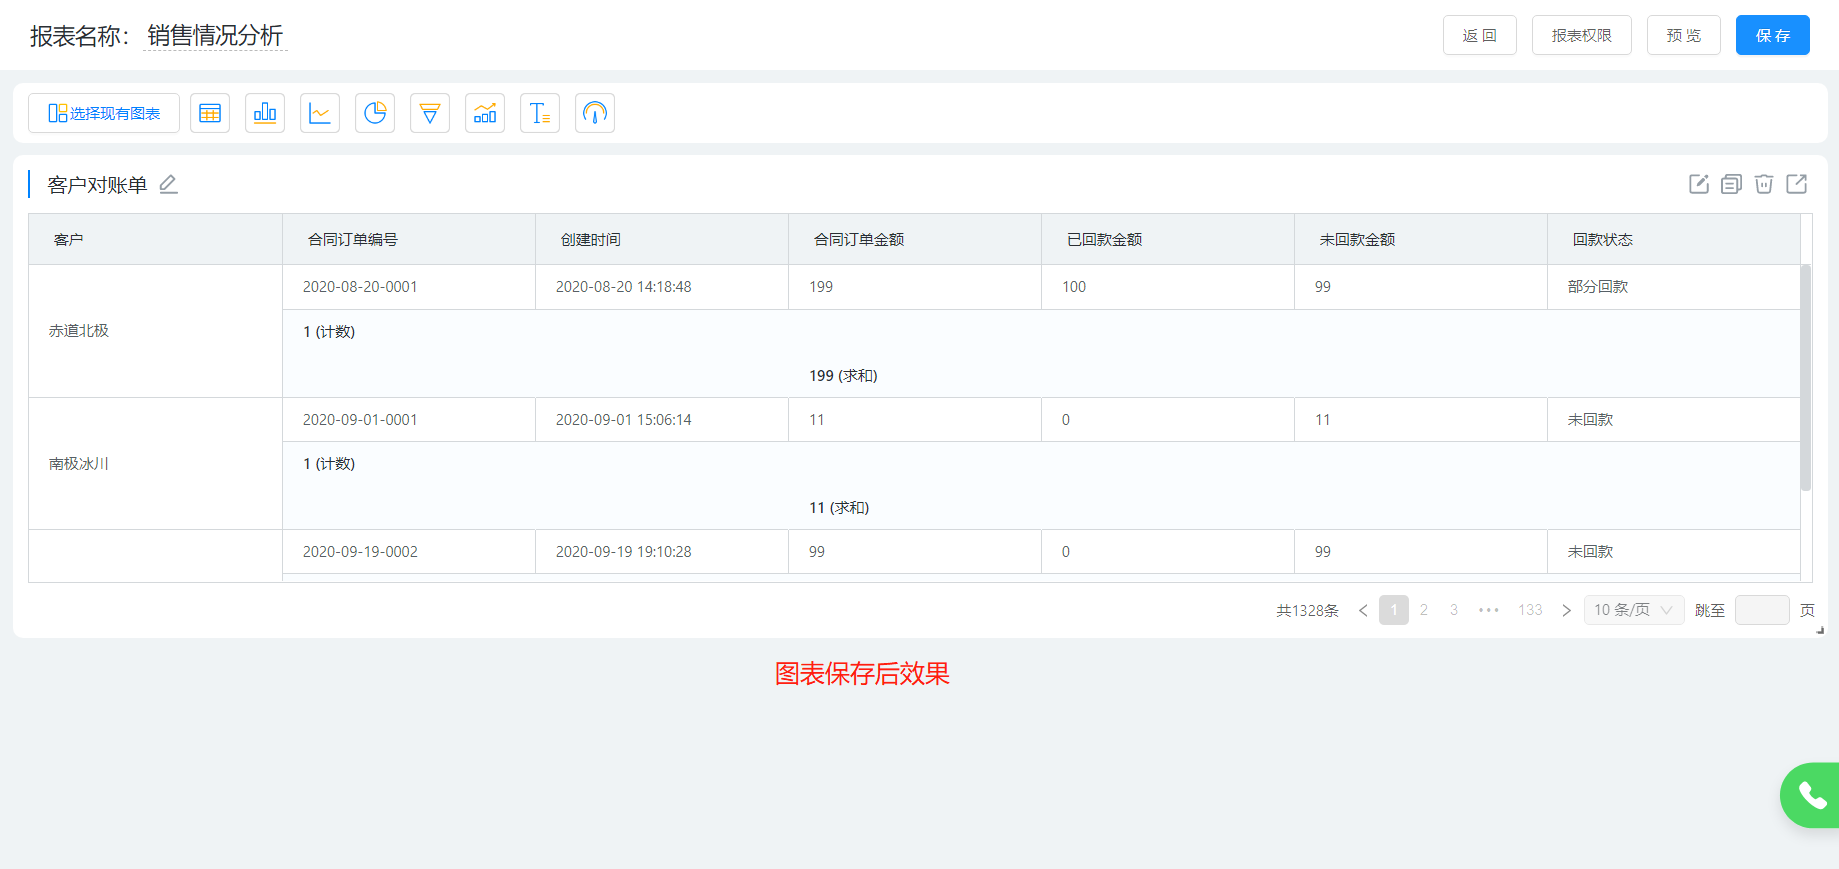Image resolution: width=1839 pixels, height=869 pixels.
Task: Edit the 客户对账单 chart settings
Action: pos(1699,184)
